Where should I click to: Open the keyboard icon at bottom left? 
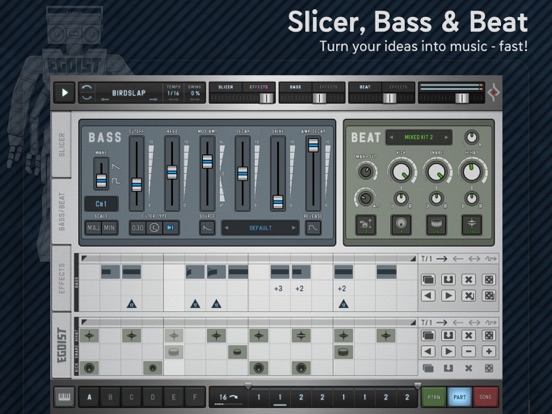pos(64,397)
